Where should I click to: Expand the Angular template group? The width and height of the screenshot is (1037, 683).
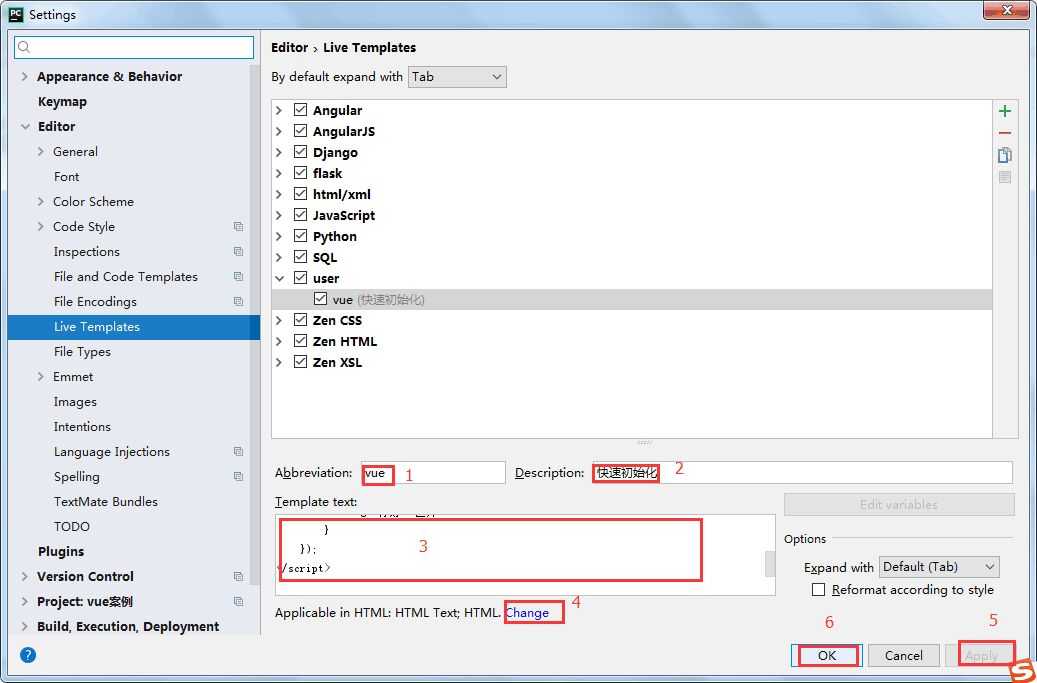point(279,110)
